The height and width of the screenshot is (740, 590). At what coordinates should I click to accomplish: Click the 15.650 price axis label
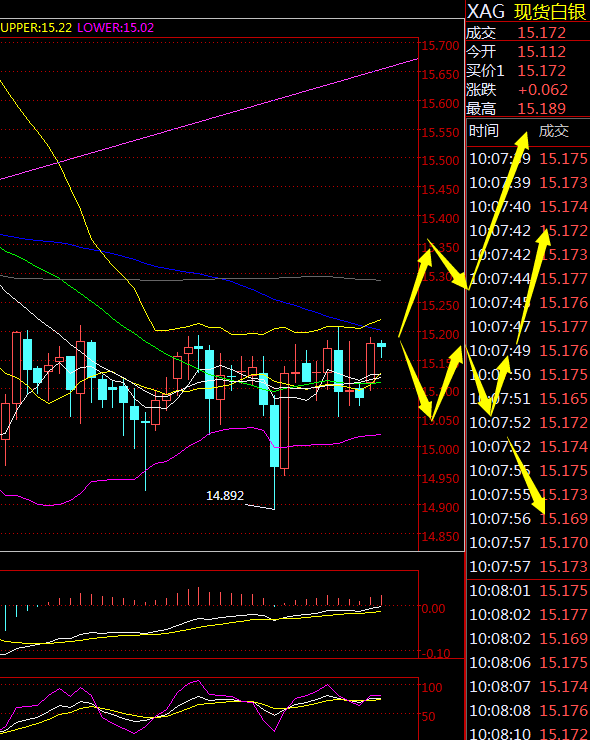(440, 75)
